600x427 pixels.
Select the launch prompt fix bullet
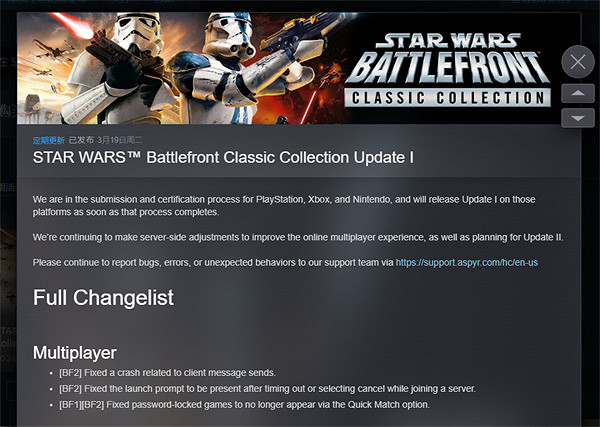pos(267,389)
